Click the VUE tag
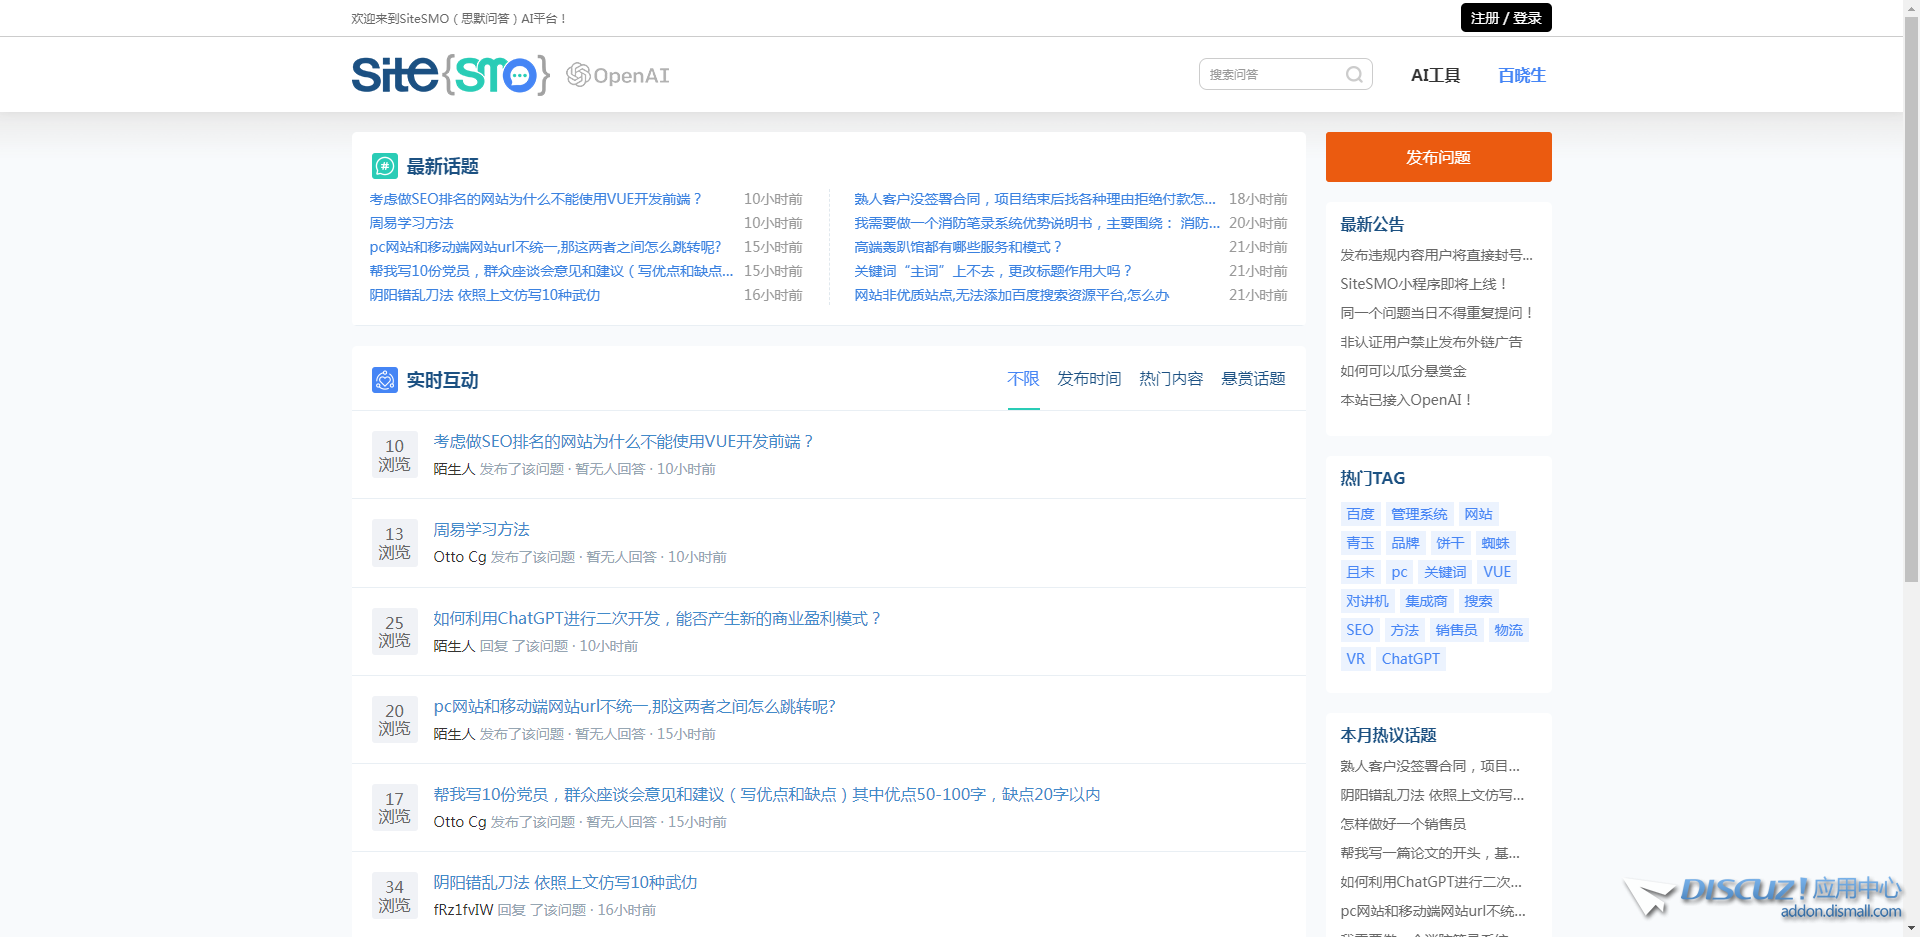 [1496, 571]
